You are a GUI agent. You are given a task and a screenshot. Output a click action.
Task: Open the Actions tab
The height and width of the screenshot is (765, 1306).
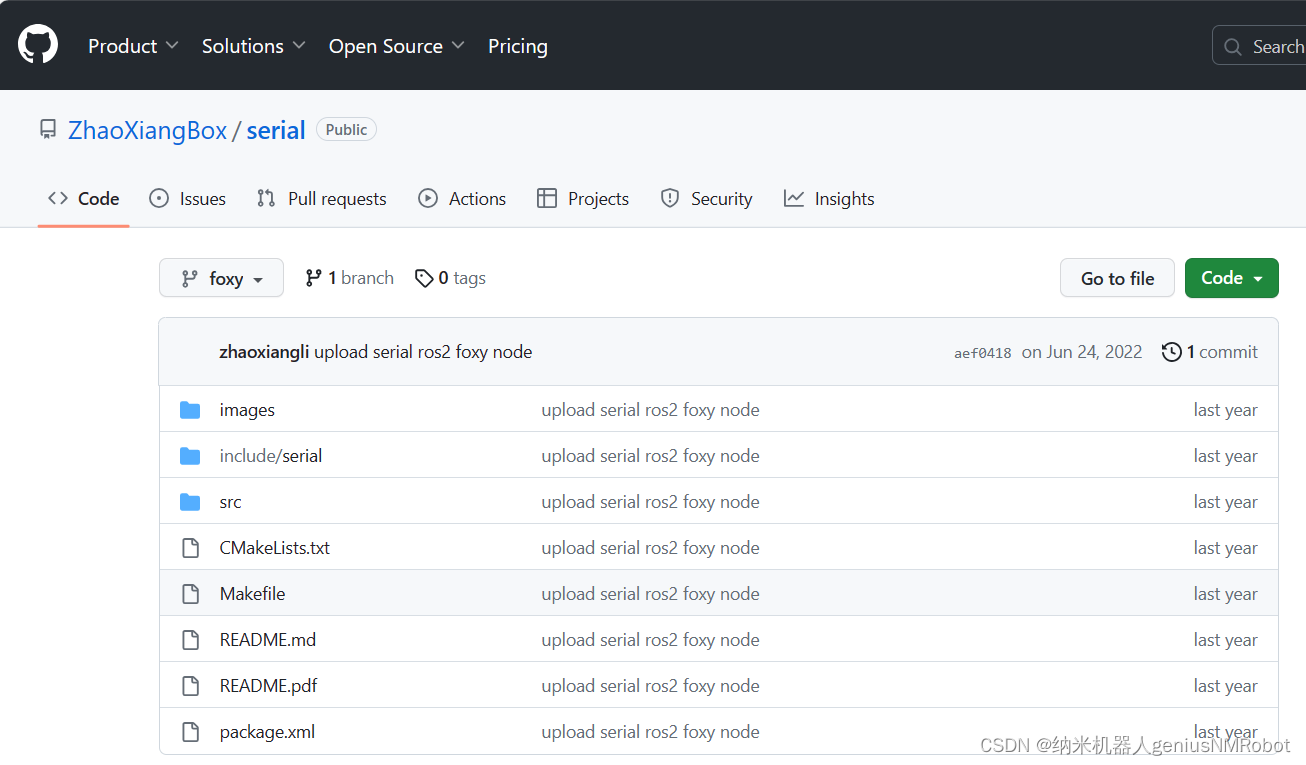pos(462,199)
